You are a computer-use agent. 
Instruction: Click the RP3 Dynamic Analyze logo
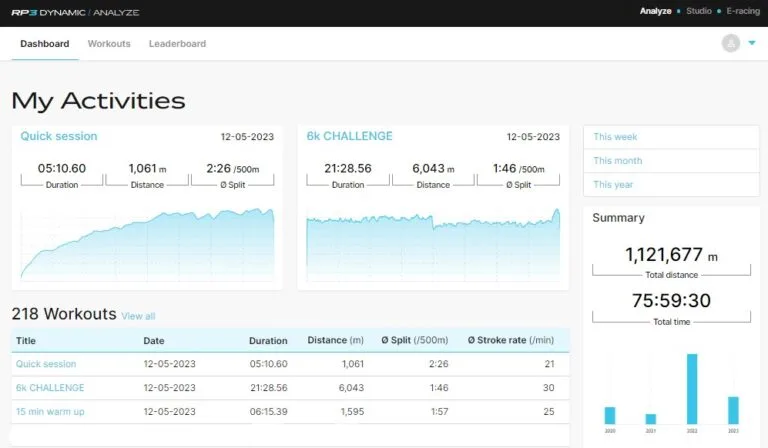click(75, 12)
